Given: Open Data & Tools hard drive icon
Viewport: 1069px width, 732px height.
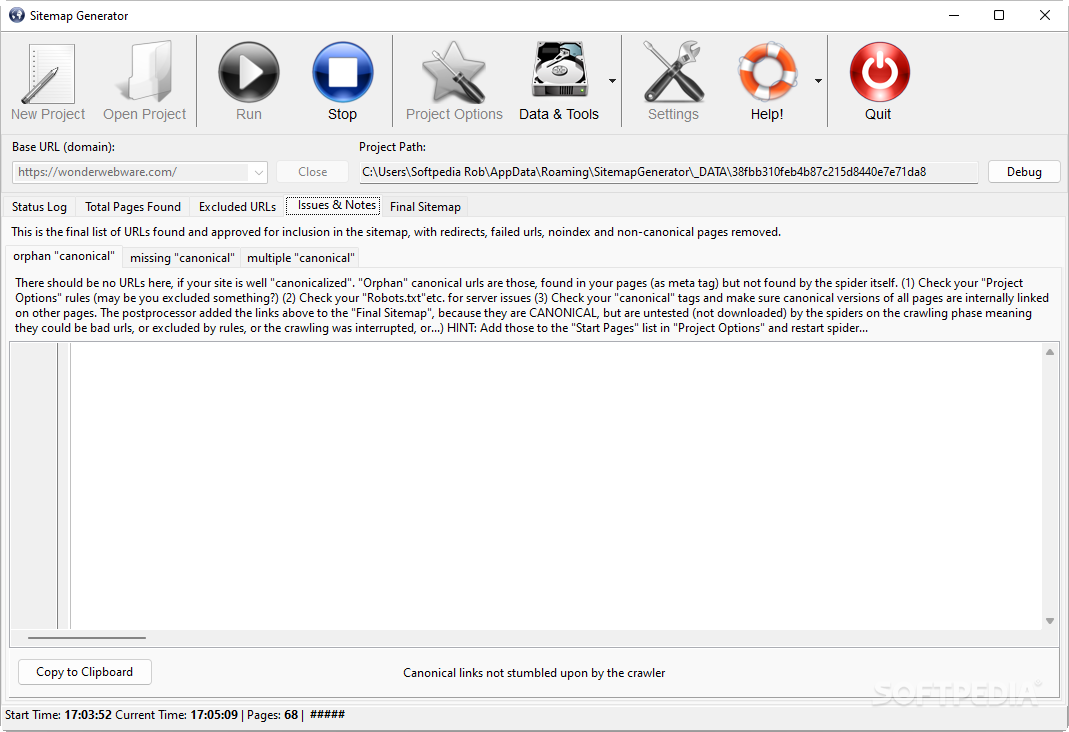Looking at the screenshot, I should 559,71.
